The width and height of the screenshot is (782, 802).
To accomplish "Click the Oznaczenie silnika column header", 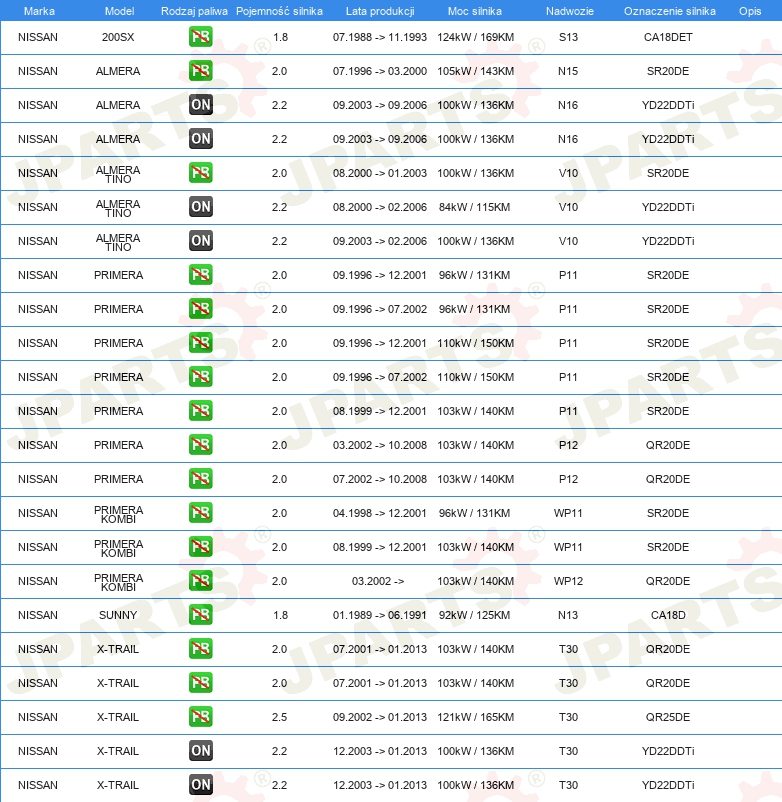I will 669,11.
